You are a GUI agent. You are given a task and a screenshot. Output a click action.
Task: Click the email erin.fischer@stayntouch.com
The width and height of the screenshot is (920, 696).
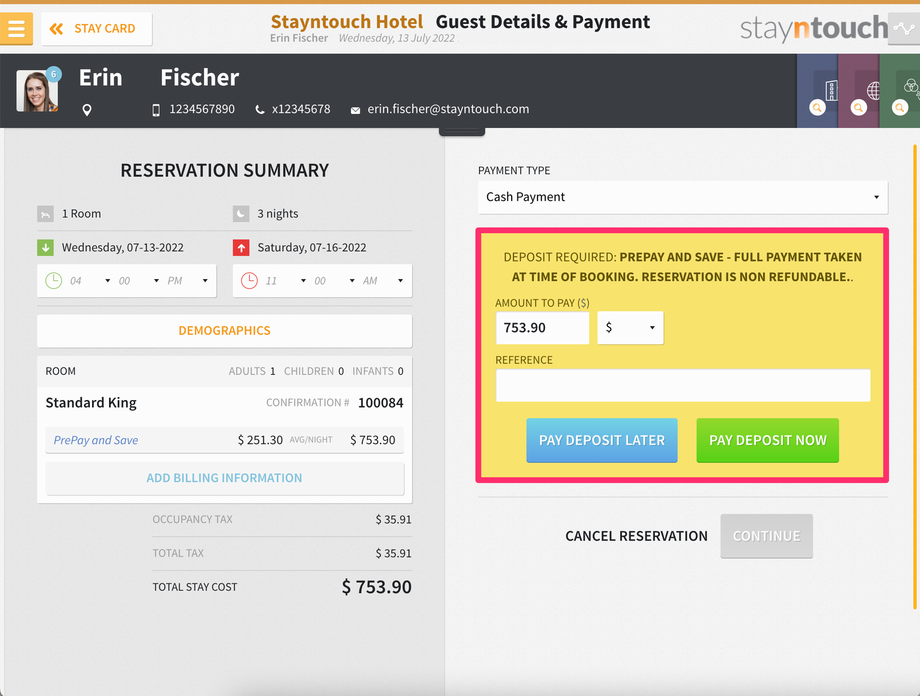[448, 110]
